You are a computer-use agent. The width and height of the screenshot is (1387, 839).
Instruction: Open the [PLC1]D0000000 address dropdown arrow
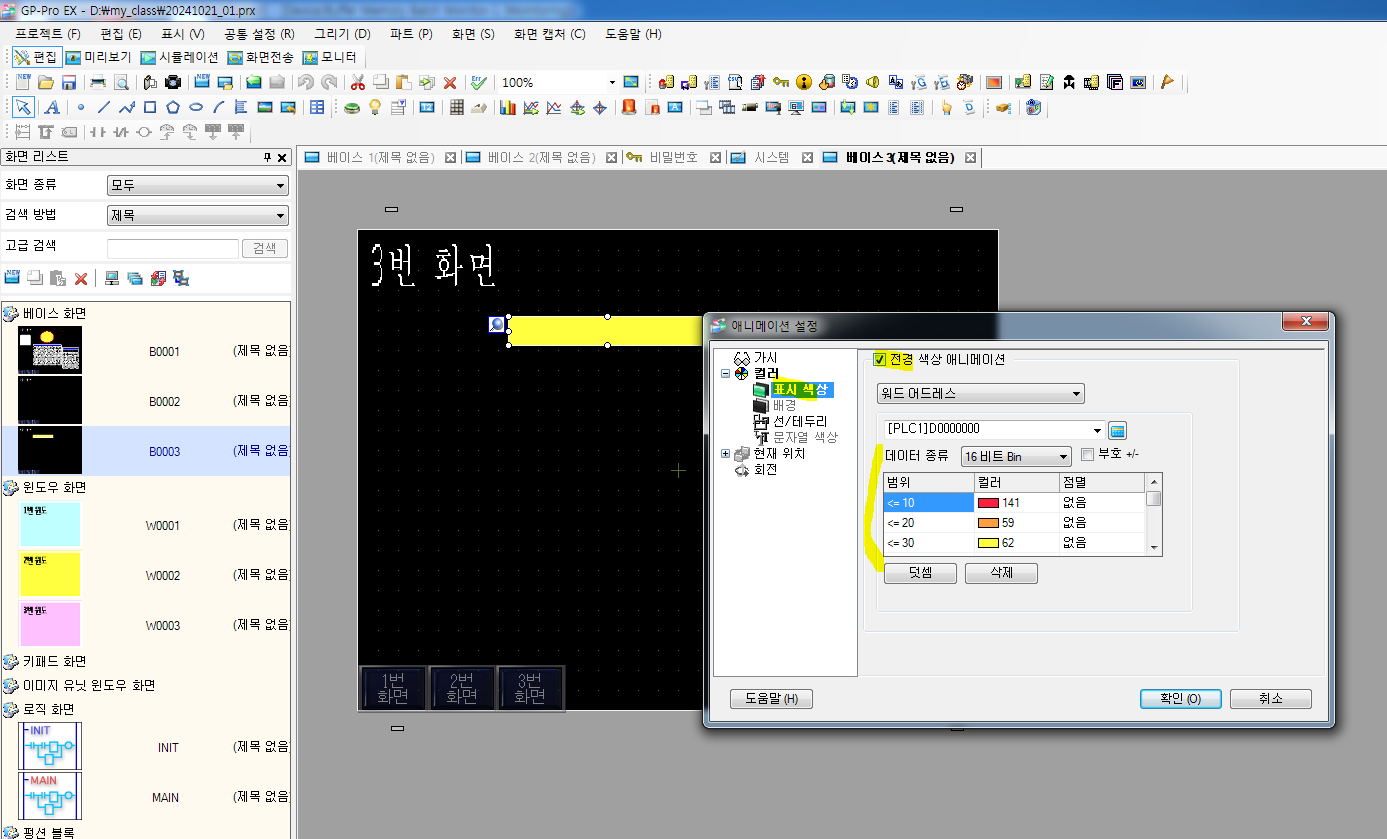[x=1098, y=430]
